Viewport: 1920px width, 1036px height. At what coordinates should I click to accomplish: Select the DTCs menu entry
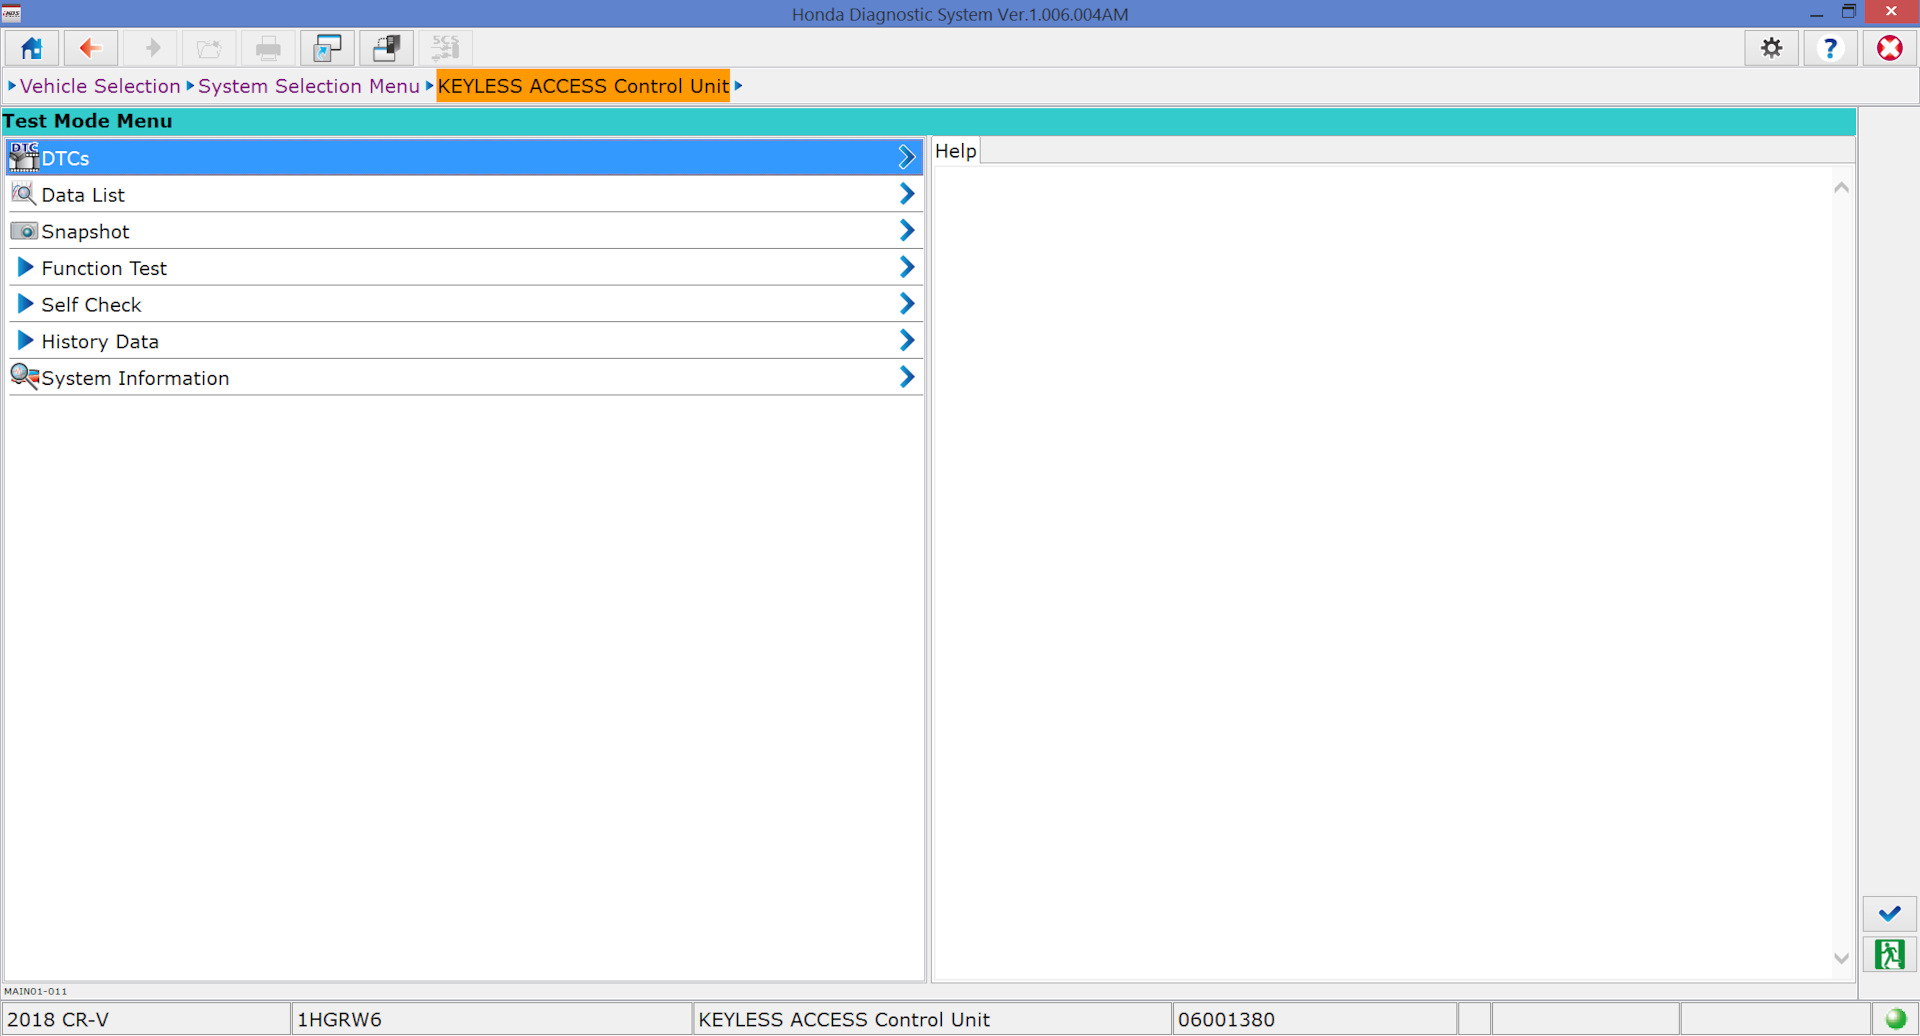pyautogui.click(x=465, y=157)
